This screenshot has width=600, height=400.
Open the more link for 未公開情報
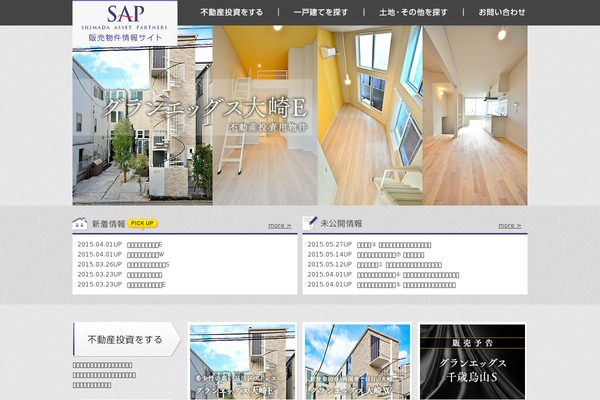point(510,225)
